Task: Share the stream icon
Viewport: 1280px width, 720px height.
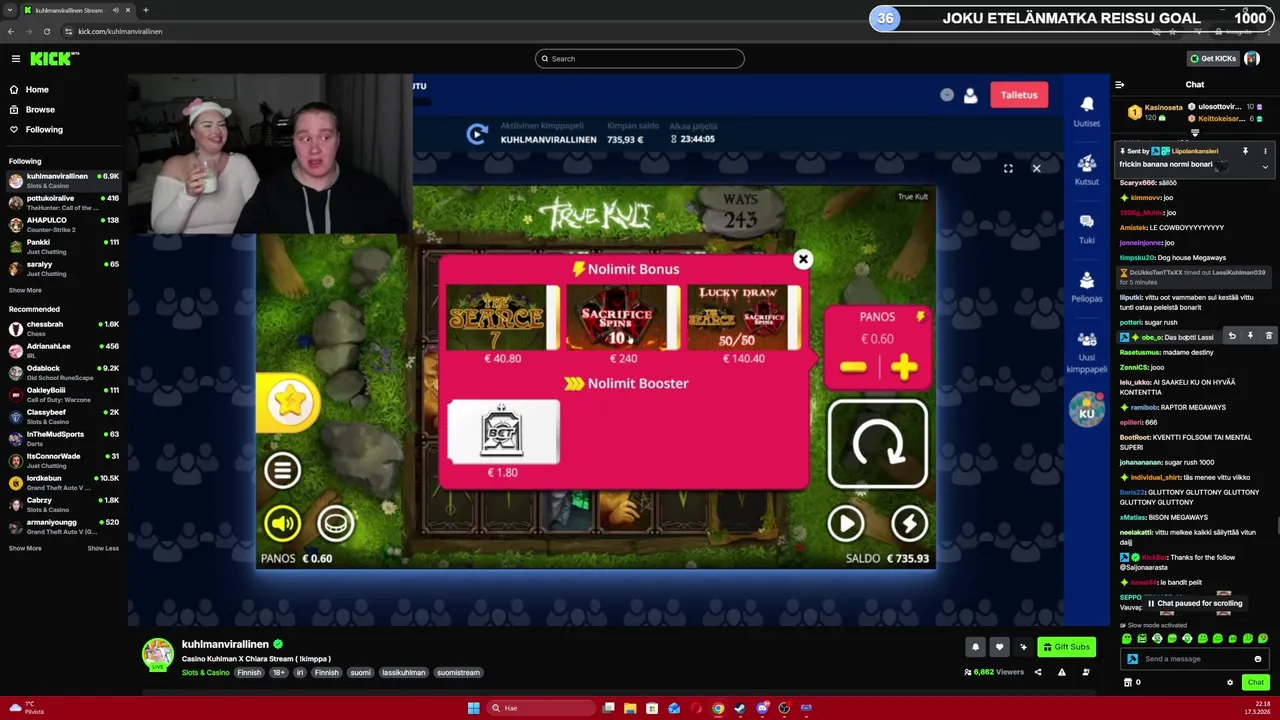Action: click(1037, 672)
